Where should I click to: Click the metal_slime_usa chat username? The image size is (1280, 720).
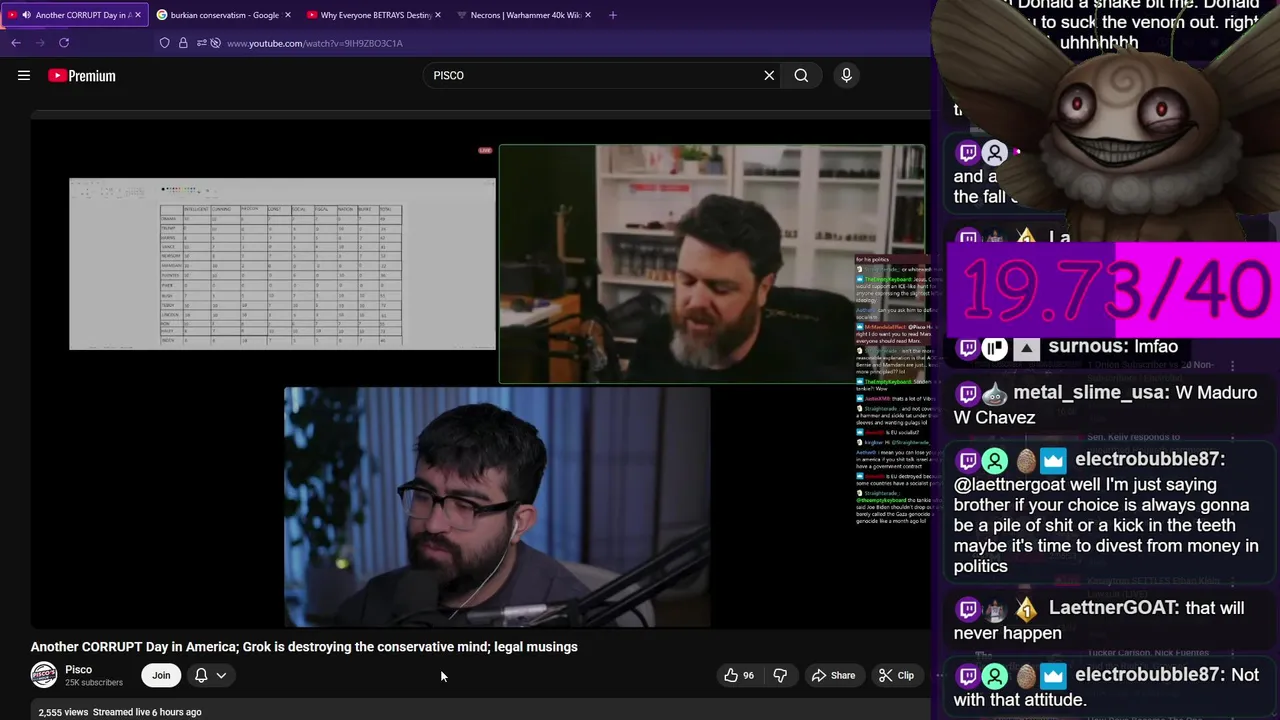(x=1091, y=393)
